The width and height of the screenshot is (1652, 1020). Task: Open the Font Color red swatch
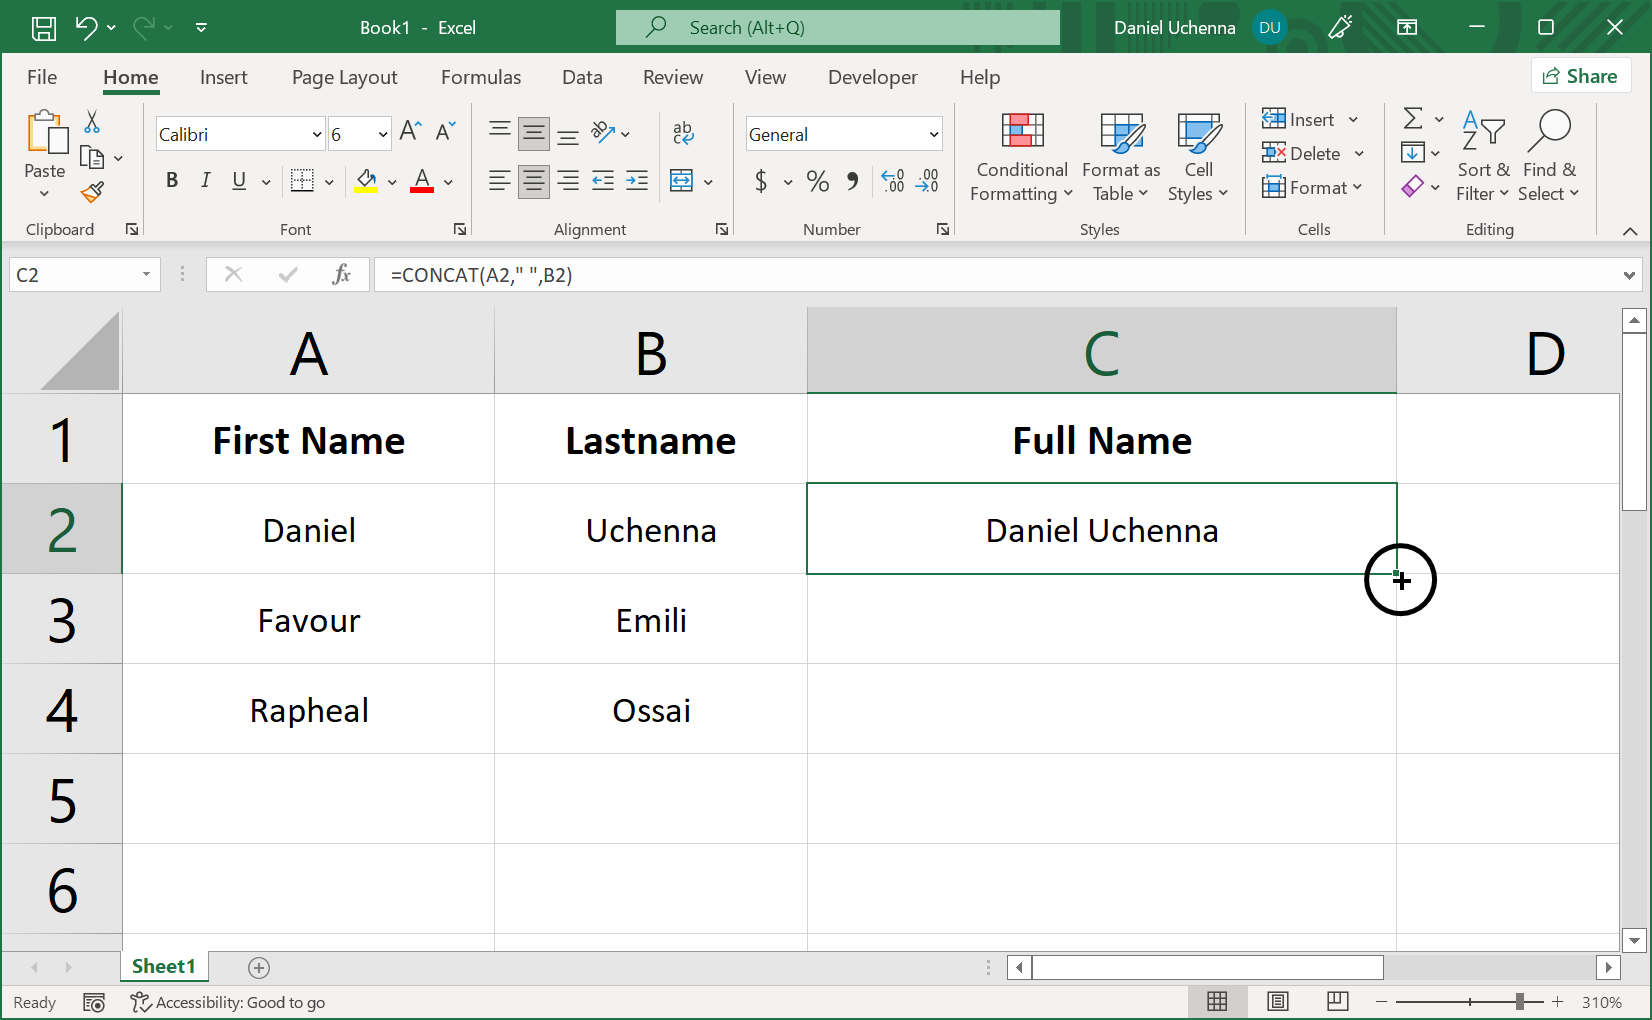click(x=422, y=181)
